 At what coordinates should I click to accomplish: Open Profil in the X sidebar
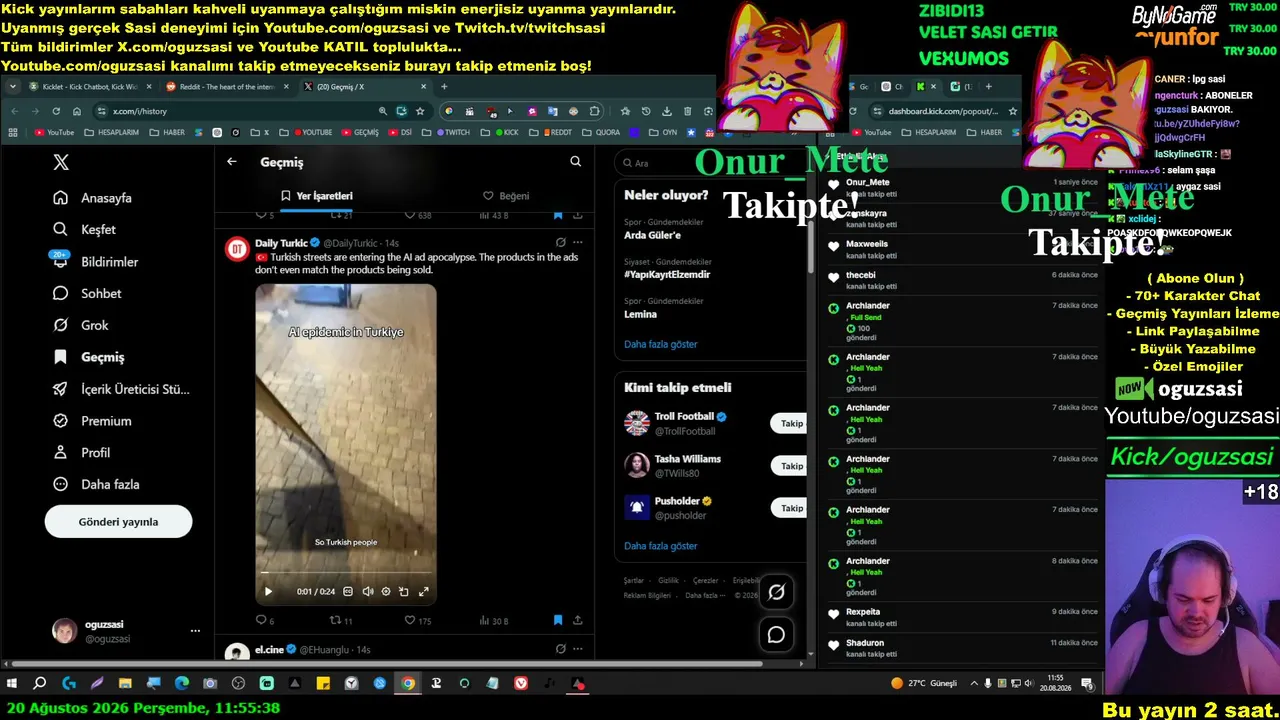coord(82,453)
